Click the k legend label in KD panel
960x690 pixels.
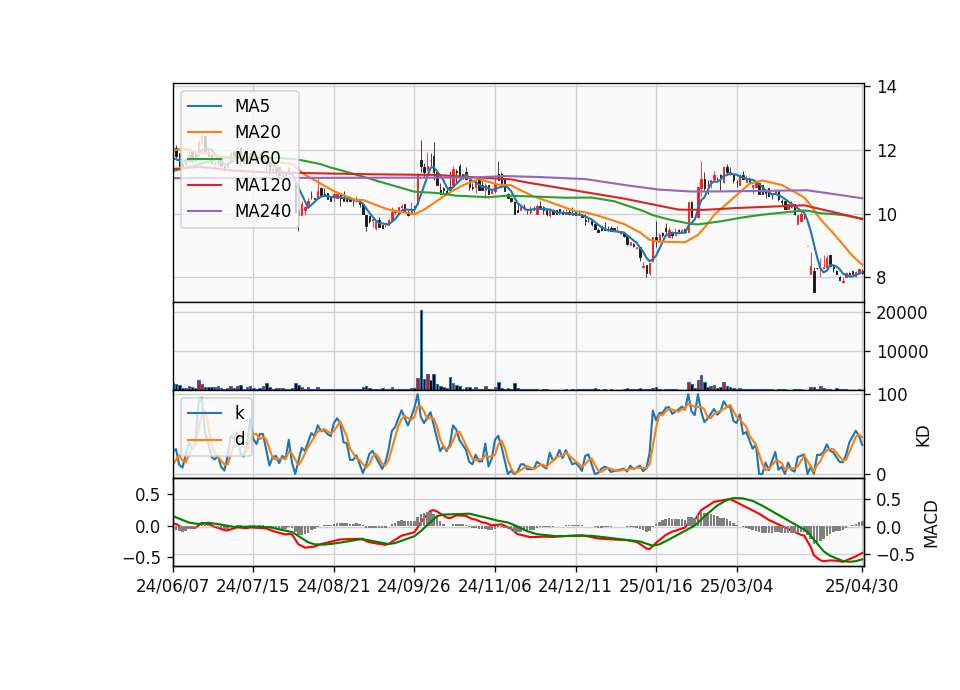tap(239, 413)
